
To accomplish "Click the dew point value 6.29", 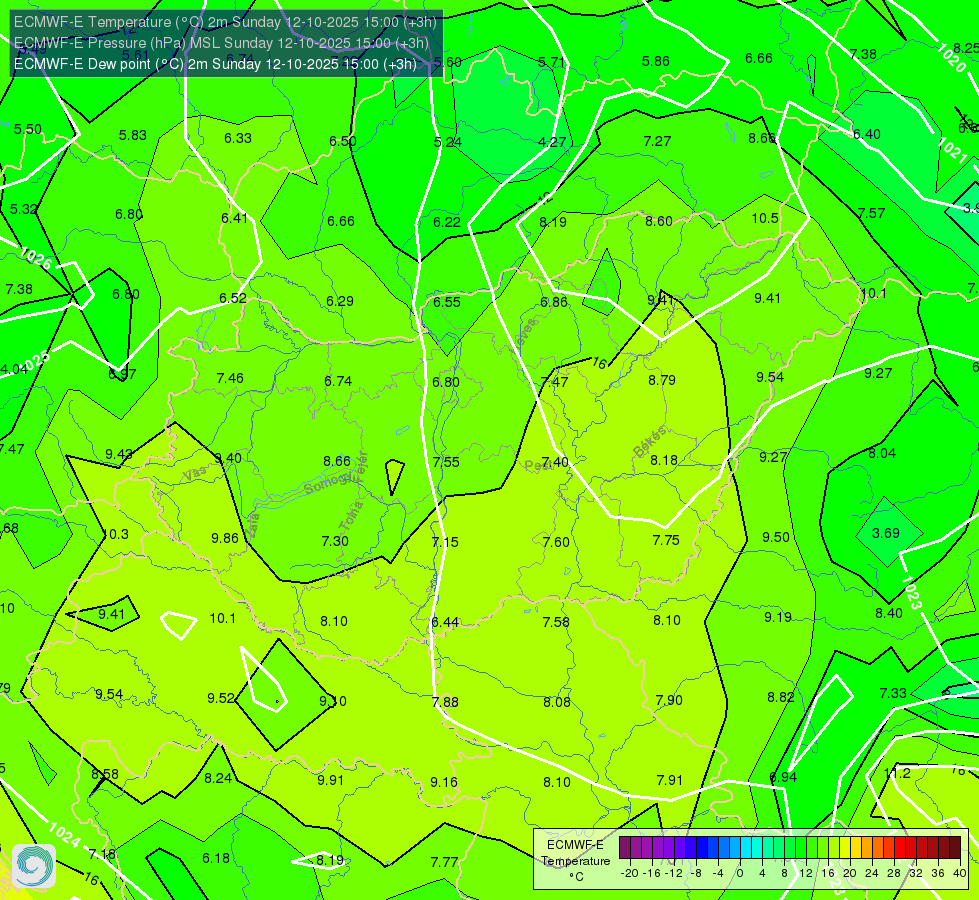I will point(340,301).
